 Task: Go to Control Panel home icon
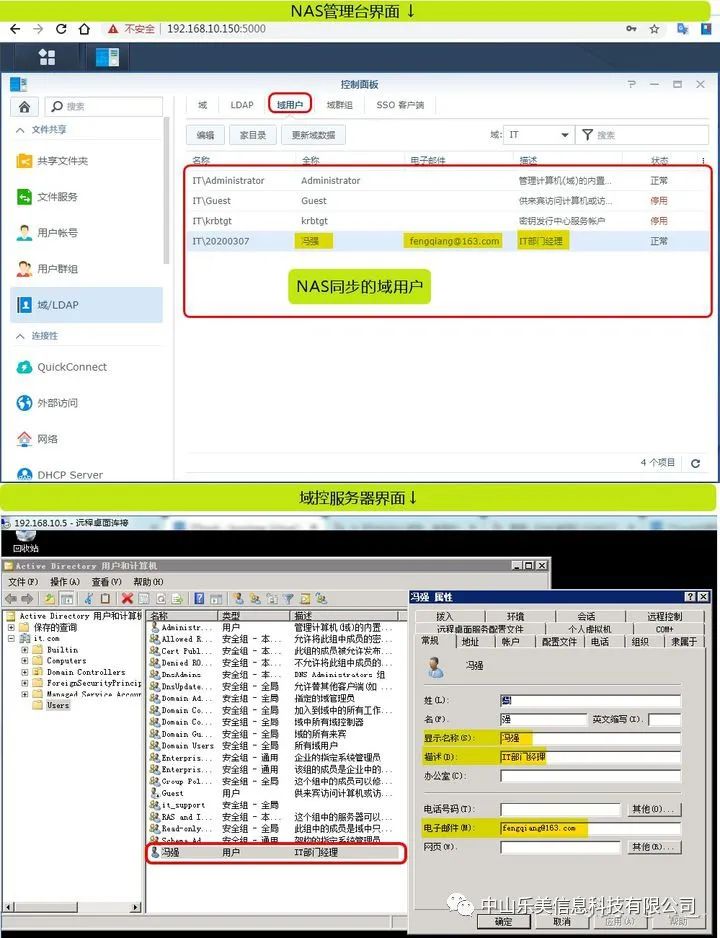tap(24, 106)
